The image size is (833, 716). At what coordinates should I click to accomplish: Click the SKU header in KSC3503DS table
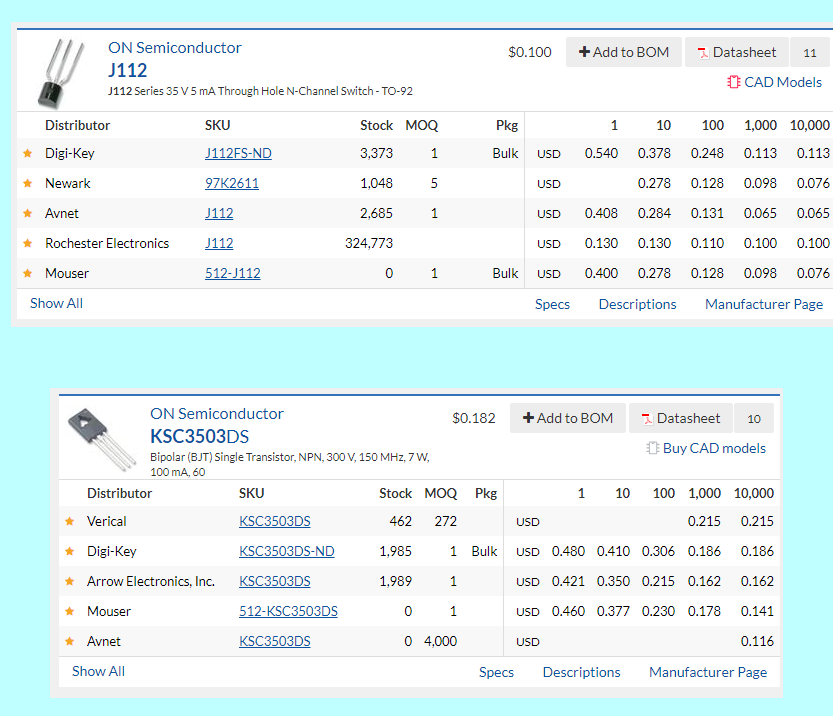251,493
